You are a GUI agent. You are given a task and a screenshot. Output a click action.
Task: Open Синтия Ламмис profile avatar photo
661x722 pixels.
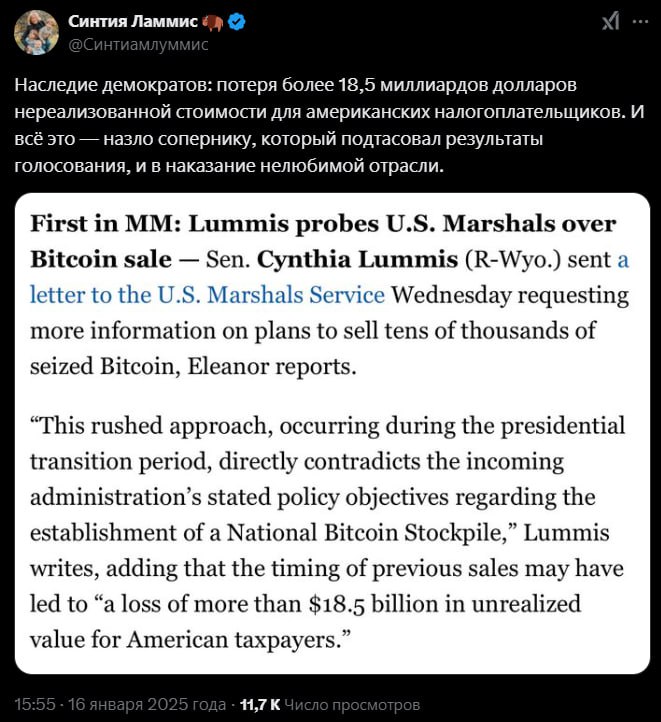coord(36,32)
